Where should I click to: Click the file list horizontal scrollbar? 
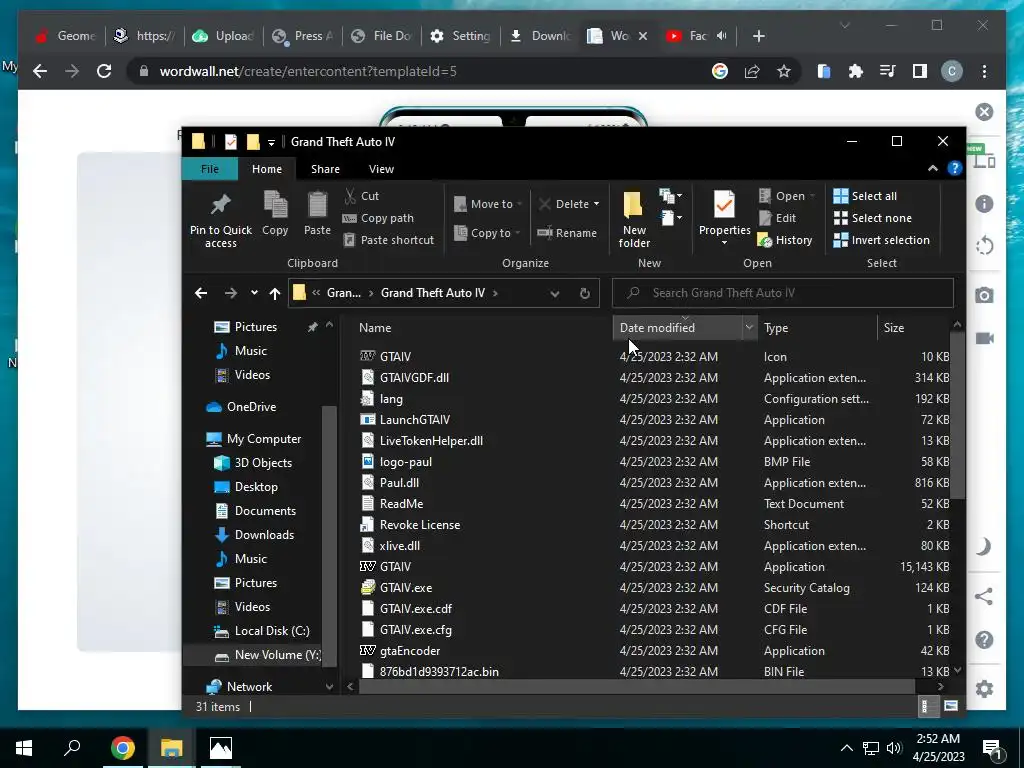click(x=636, y=686)
